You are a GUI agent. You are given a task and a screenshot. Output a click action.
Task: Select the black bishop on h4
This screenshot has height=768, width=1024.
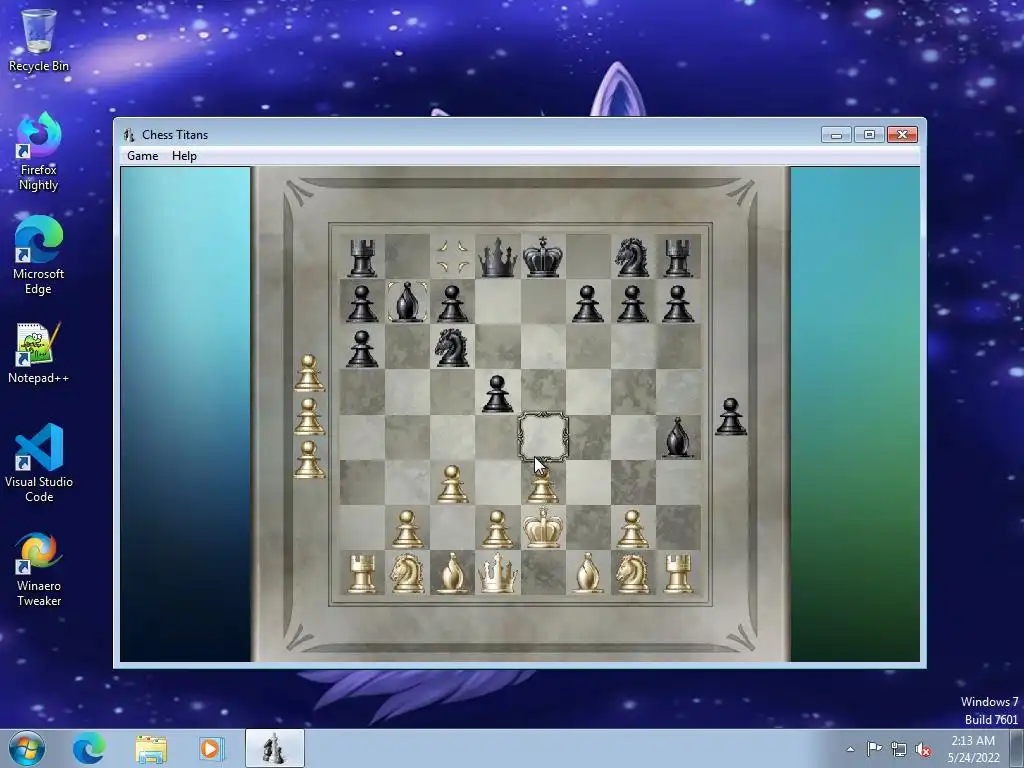[677, 437]
